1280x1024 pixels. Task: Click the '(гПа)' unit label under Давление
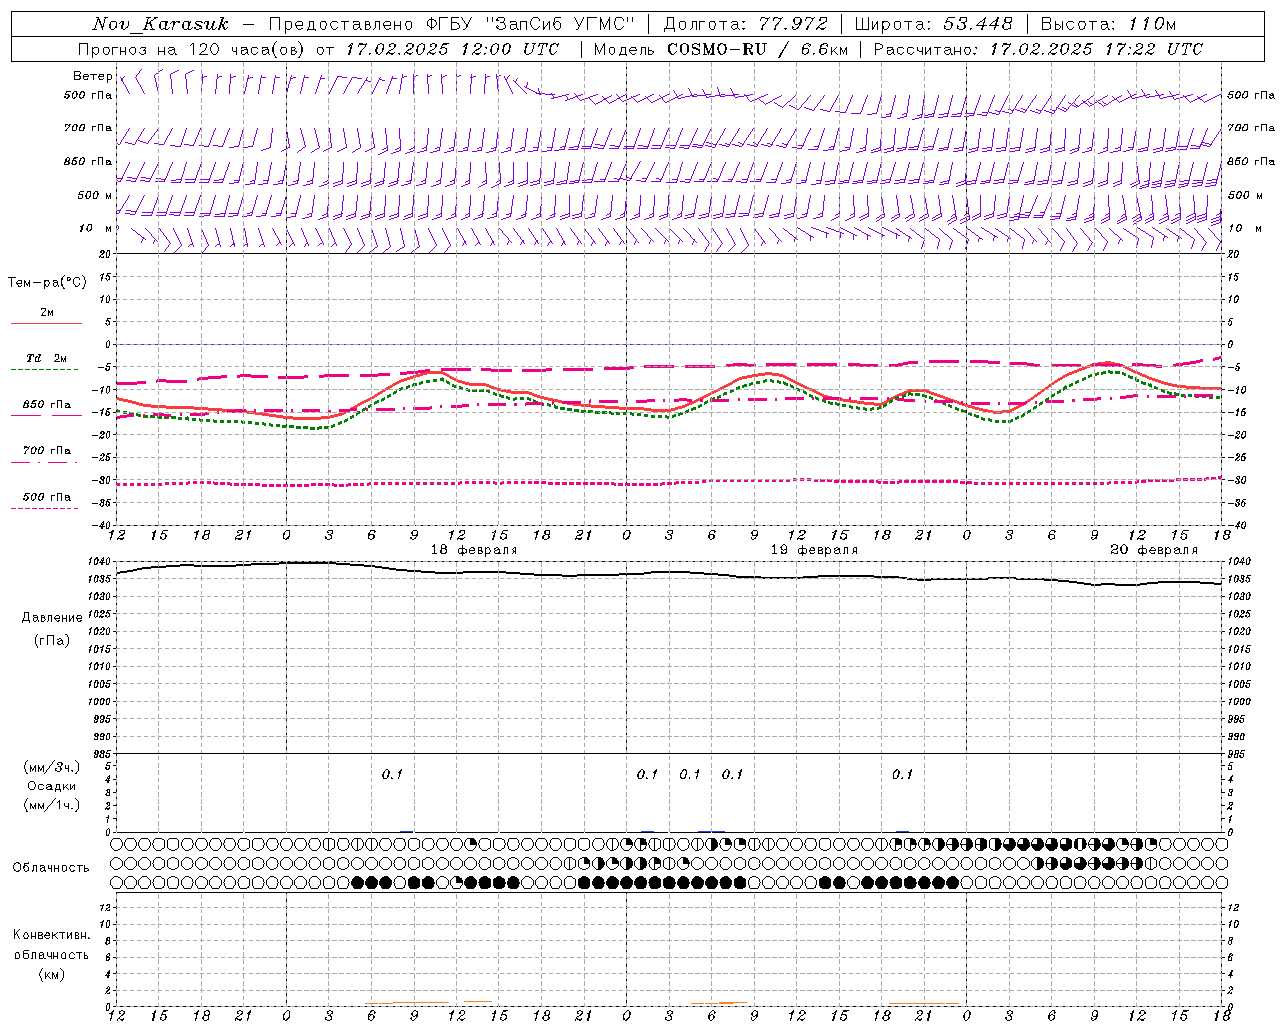pyautogui.click(x=51, y=640)
